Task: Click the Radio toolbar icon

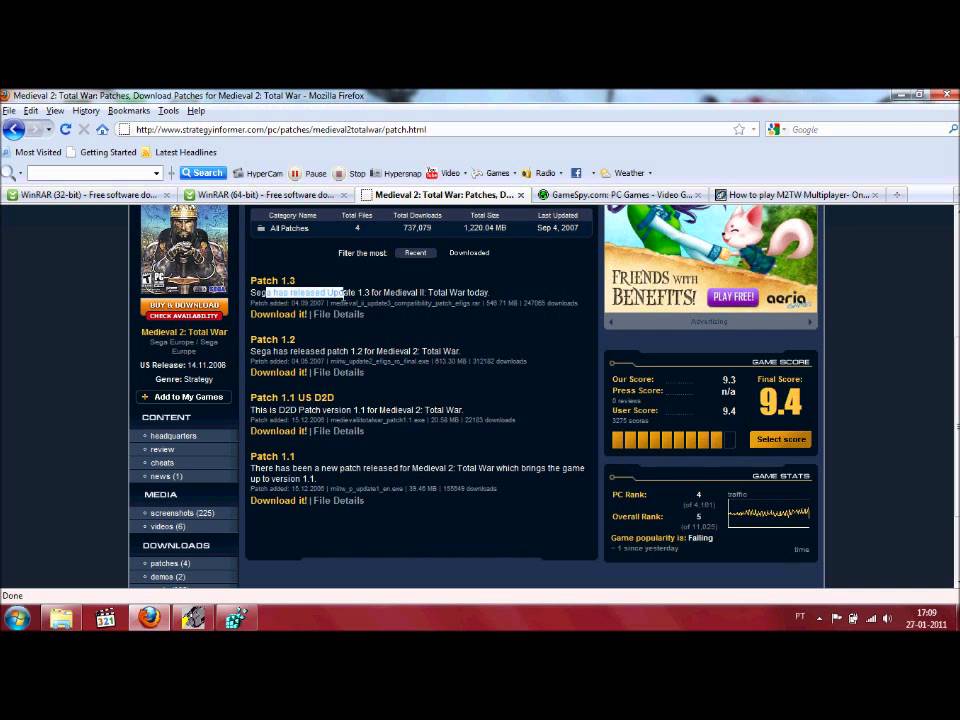Action: tap(527, 173)
